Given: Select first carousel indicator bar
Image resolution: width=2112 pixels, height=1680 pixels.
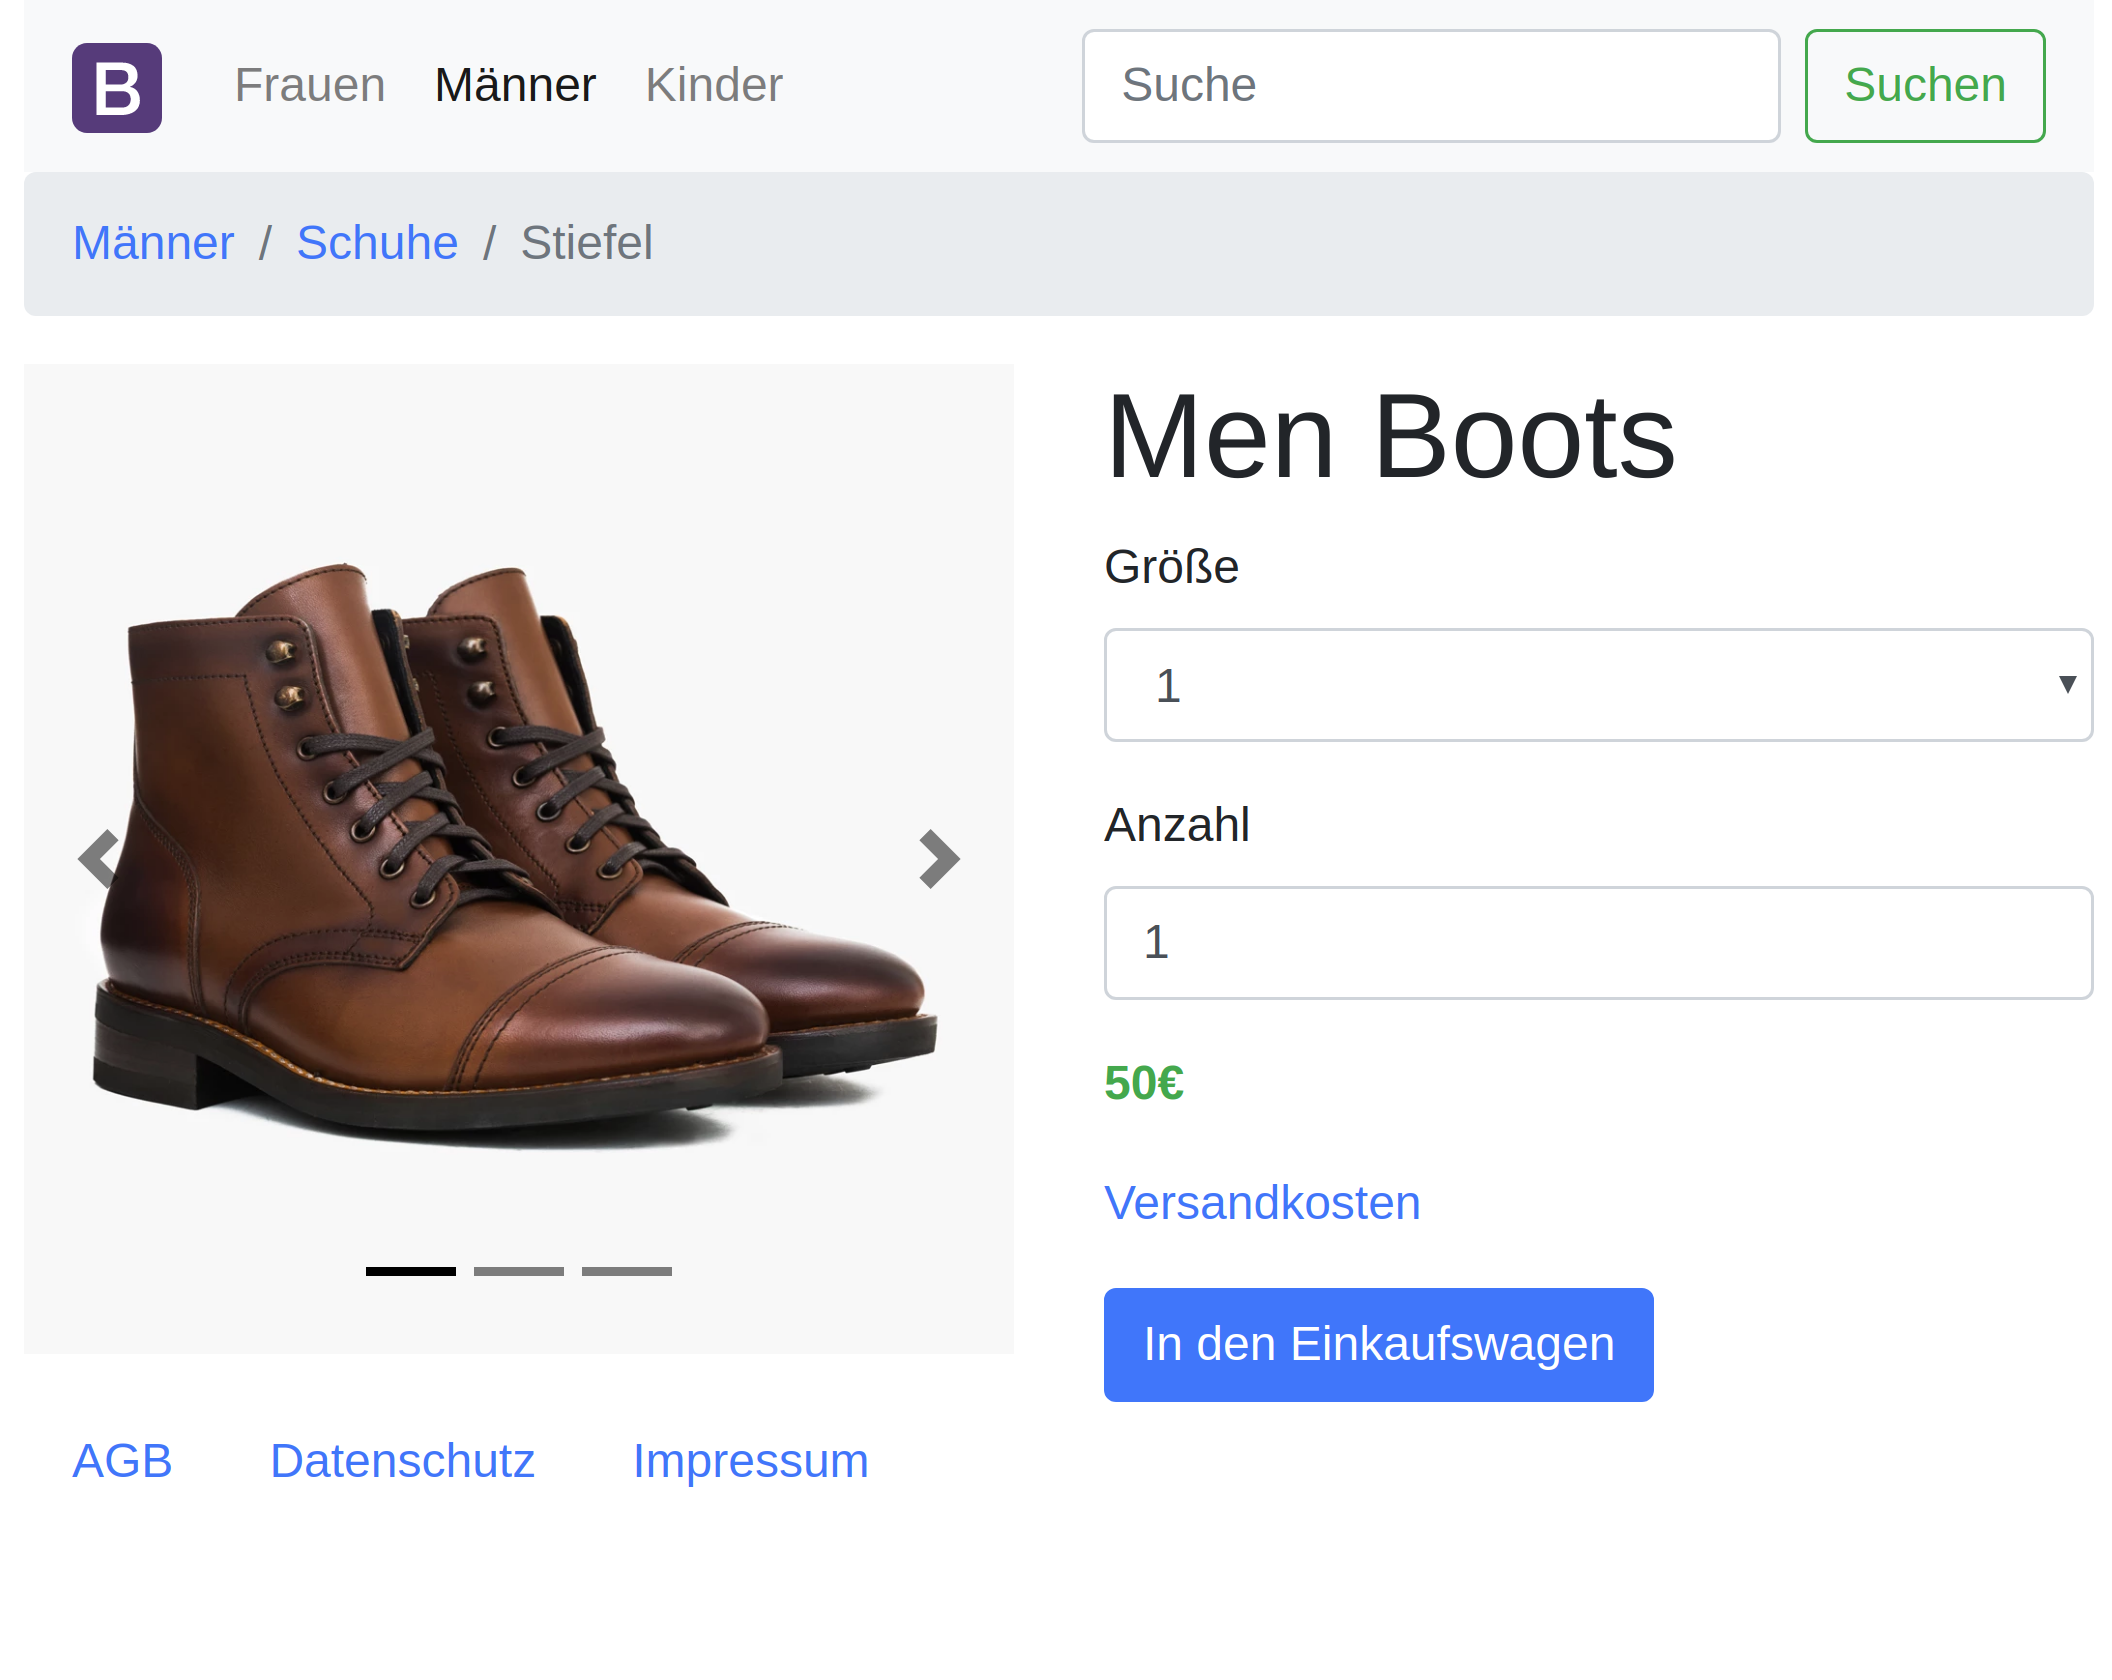Looking at the screenshot, I should [410, 1271].
